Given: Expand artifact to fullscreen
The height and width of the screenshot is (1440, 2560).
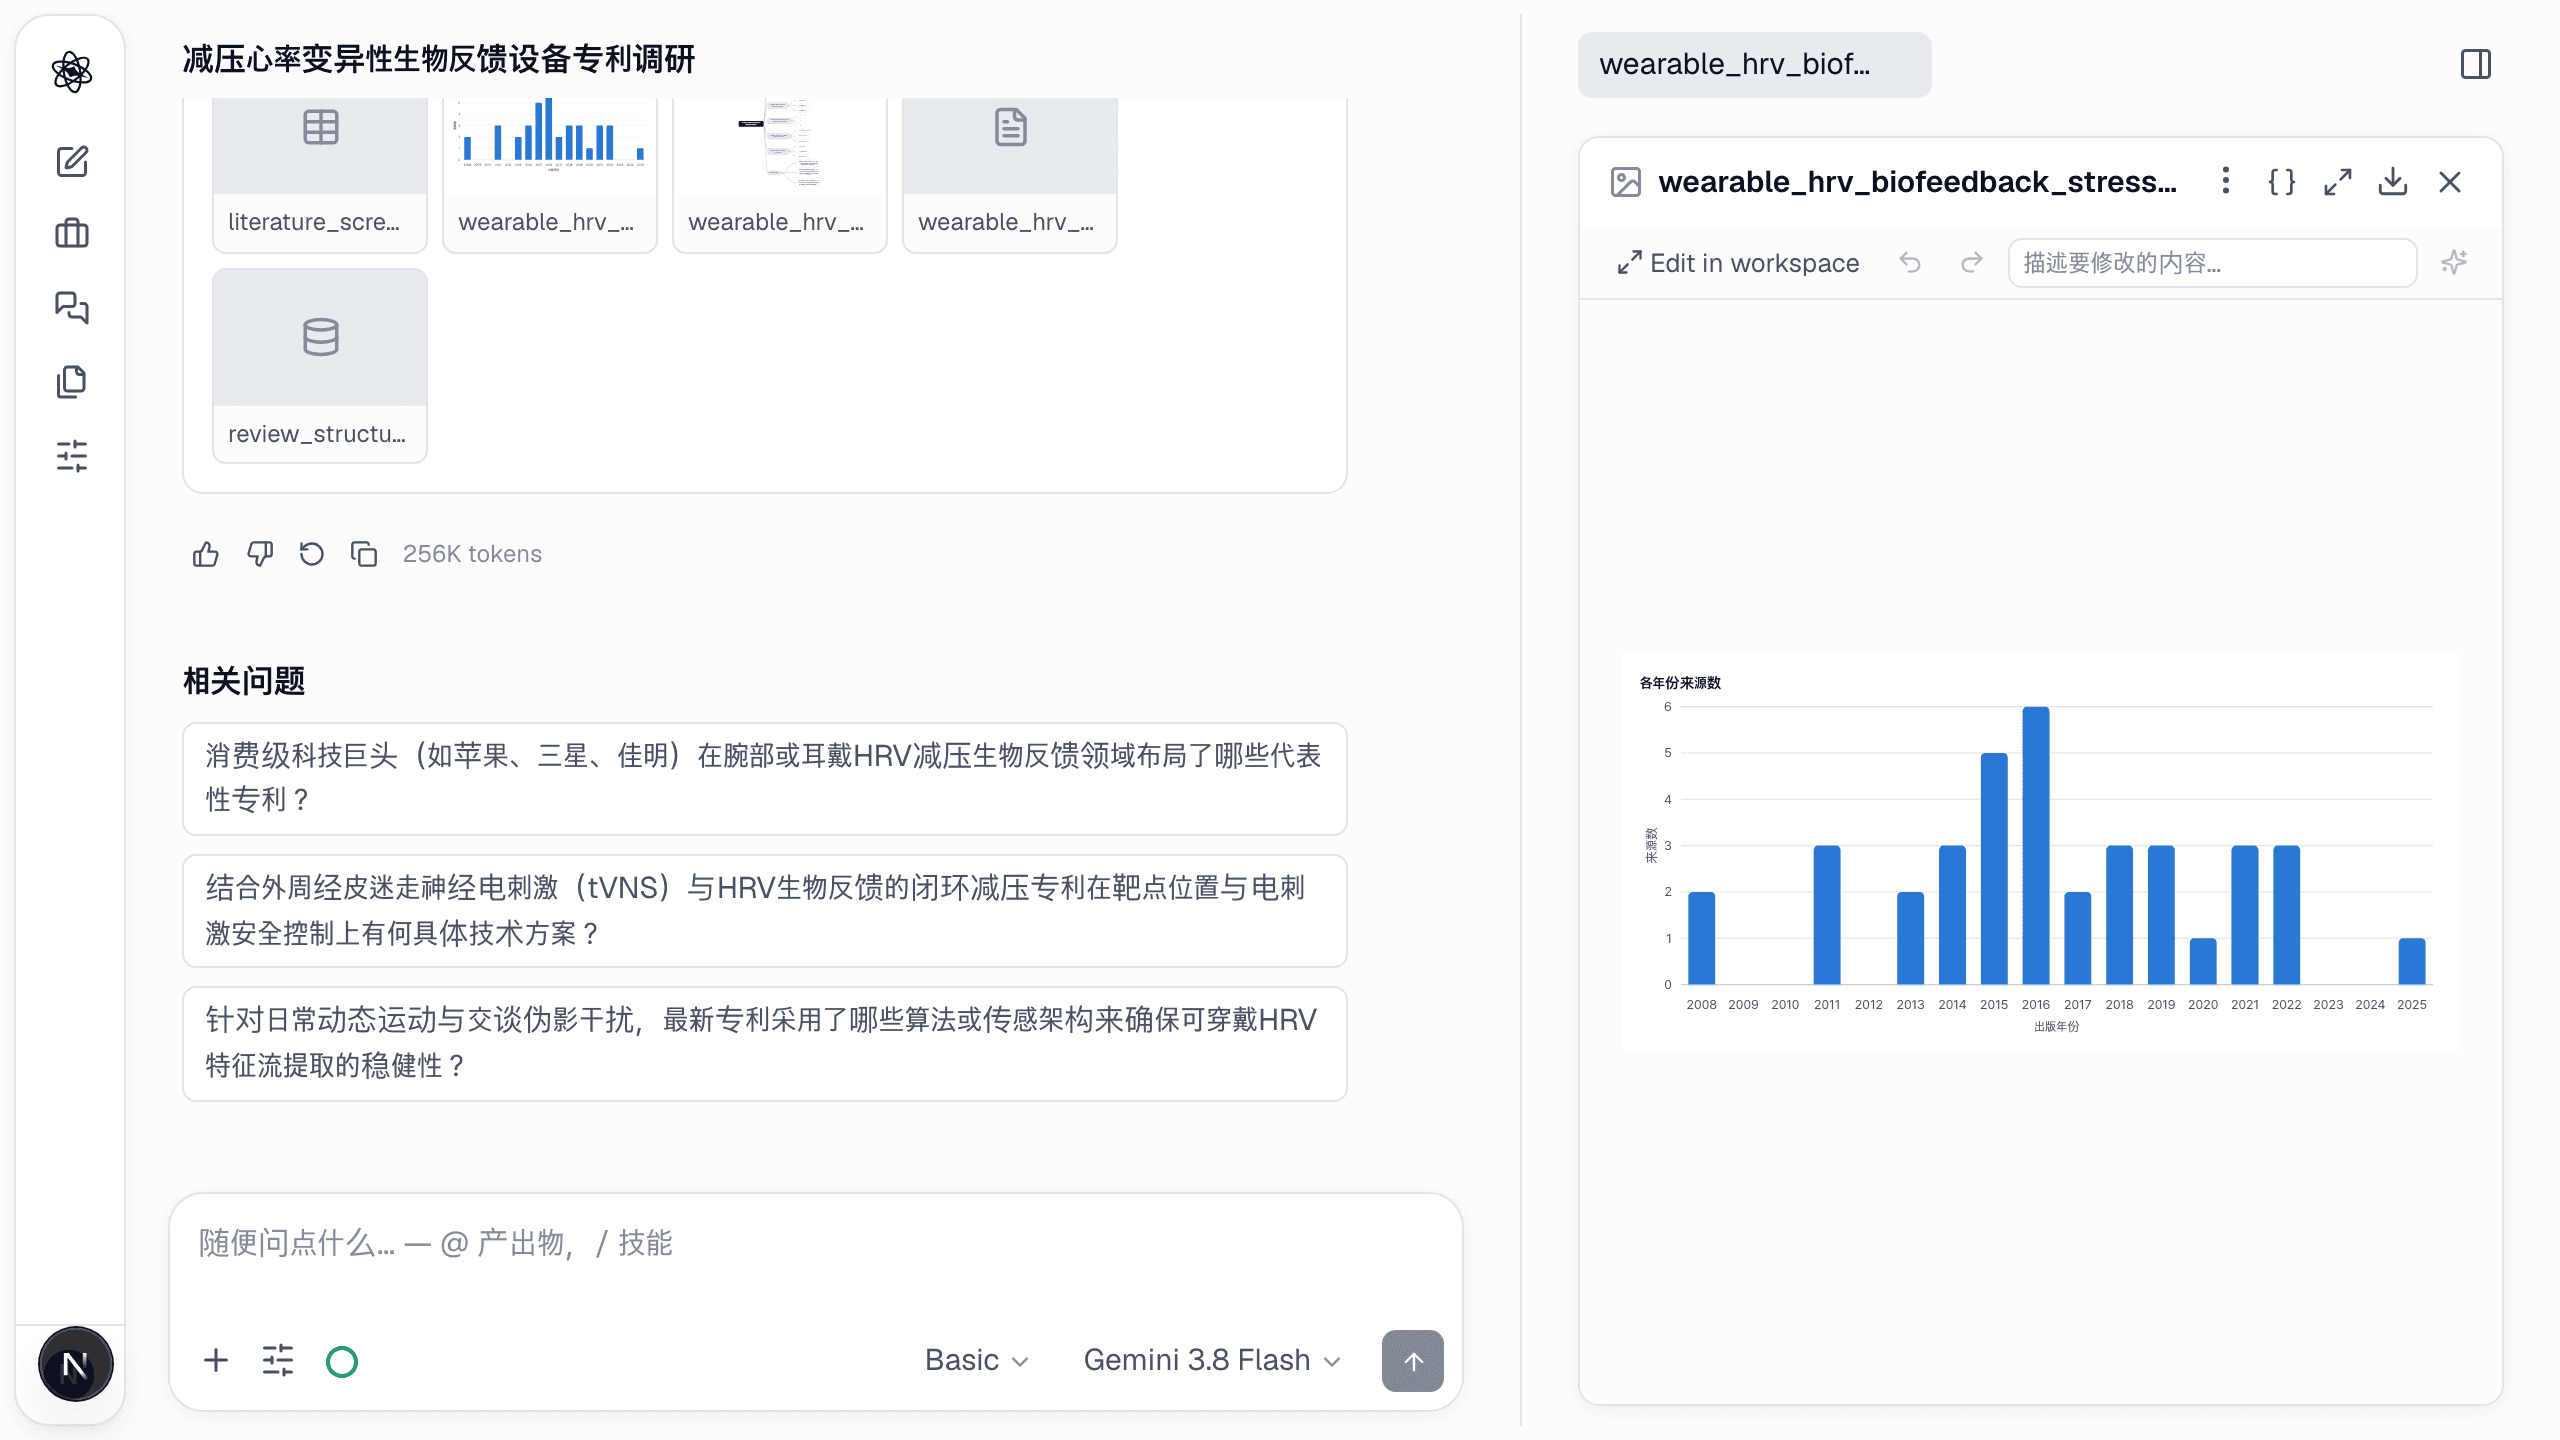Looking at the screenshot, I should 2338,182.
